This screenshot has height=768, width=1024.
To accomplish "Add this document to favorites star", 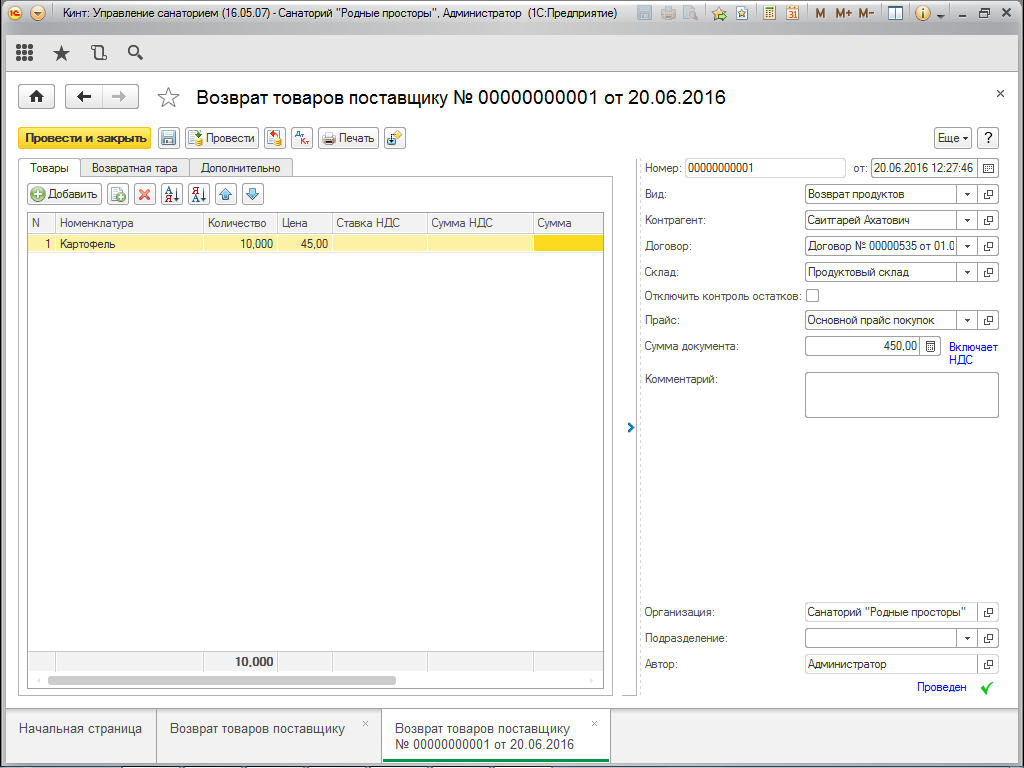I will tap(169, 97).
